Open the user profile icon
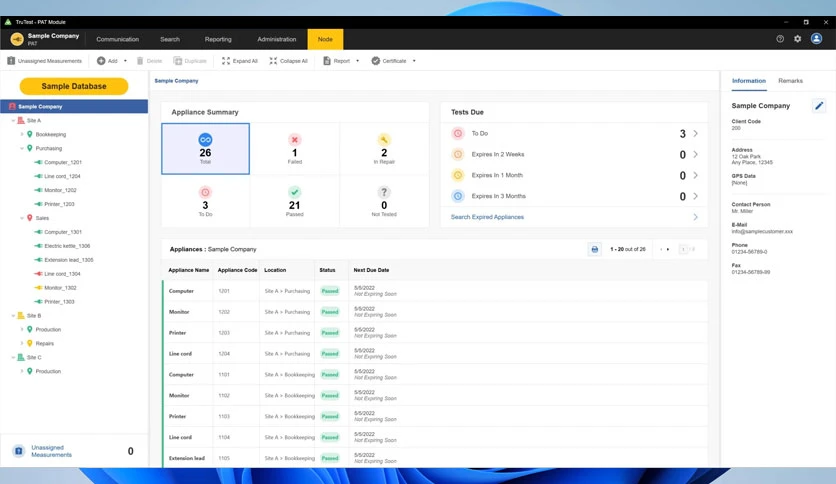 coord(816,38)
